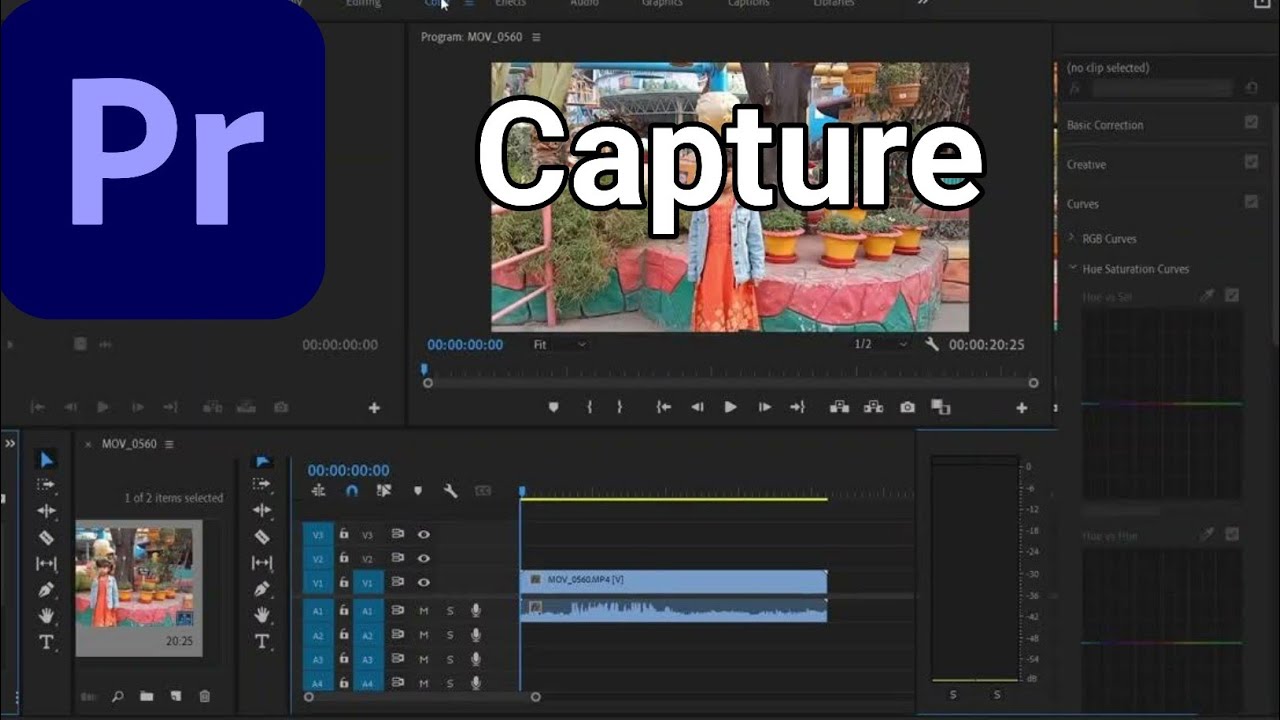
Task: Click Program monitor playhead timecode 00:00:00:00
Action: tap(465, 344)
